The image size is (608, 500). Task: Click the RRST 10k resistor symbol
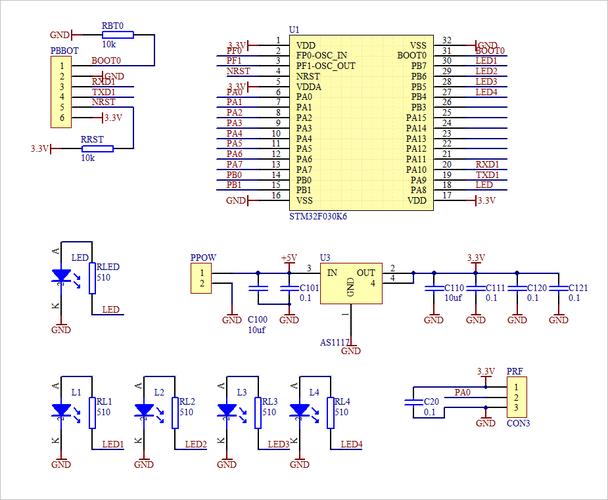(x=96, y=149)
